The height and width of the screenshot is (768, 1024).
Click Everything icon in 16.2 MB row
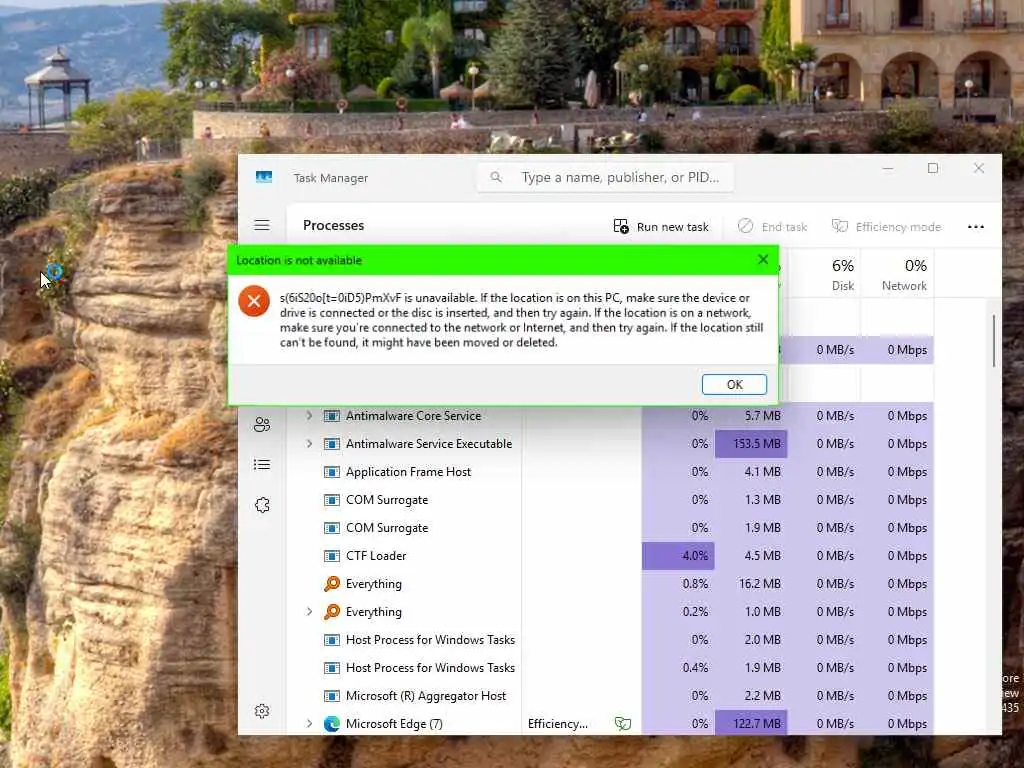click(x=332, y=584)
